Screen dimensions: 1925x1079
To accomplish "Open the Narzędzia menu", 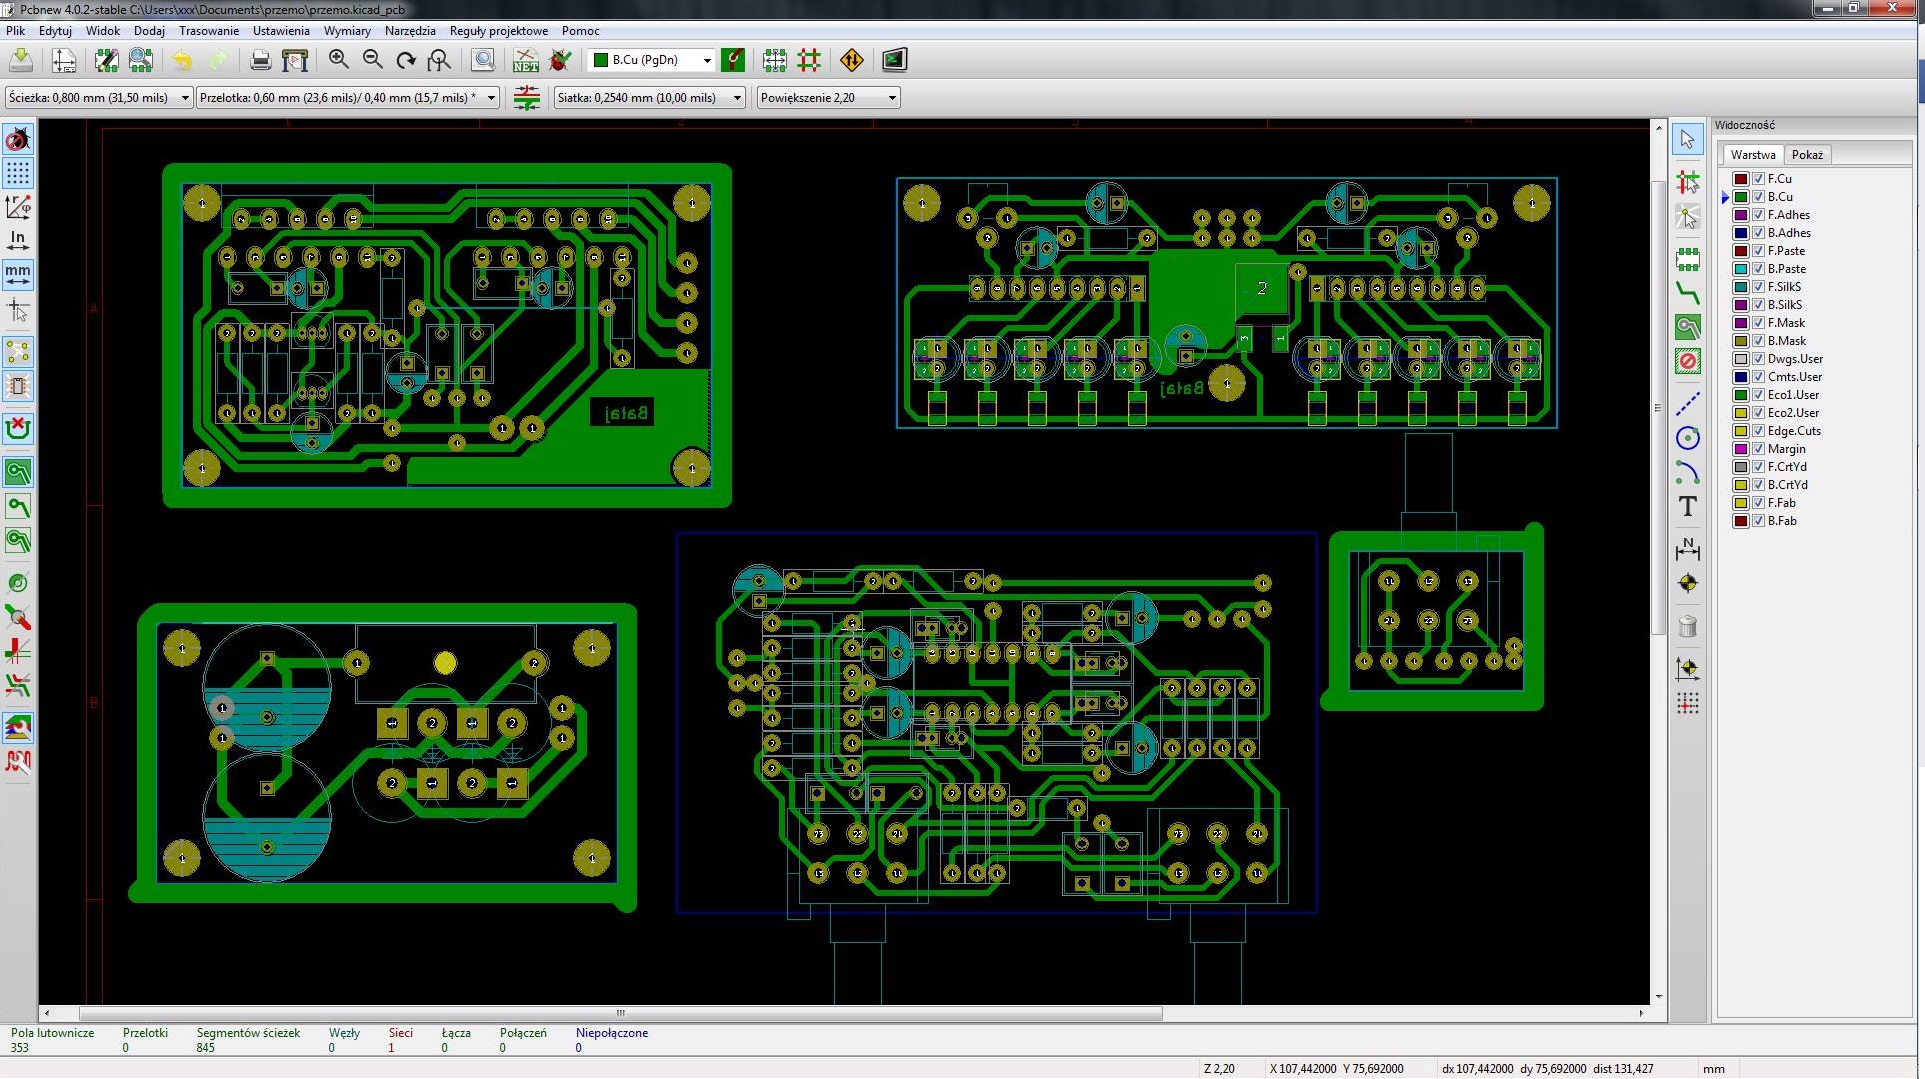I will point(410,31).
